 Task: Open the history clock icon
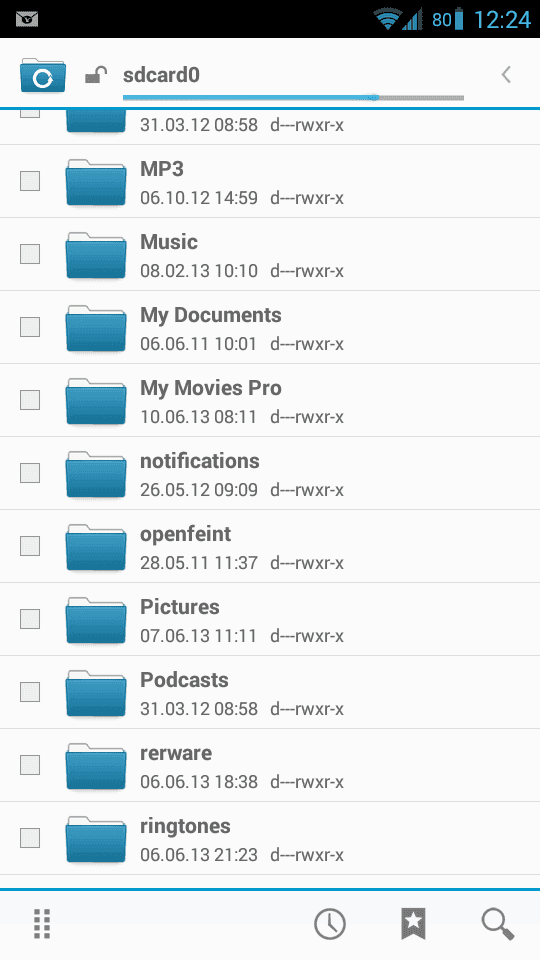coord(329,923)
